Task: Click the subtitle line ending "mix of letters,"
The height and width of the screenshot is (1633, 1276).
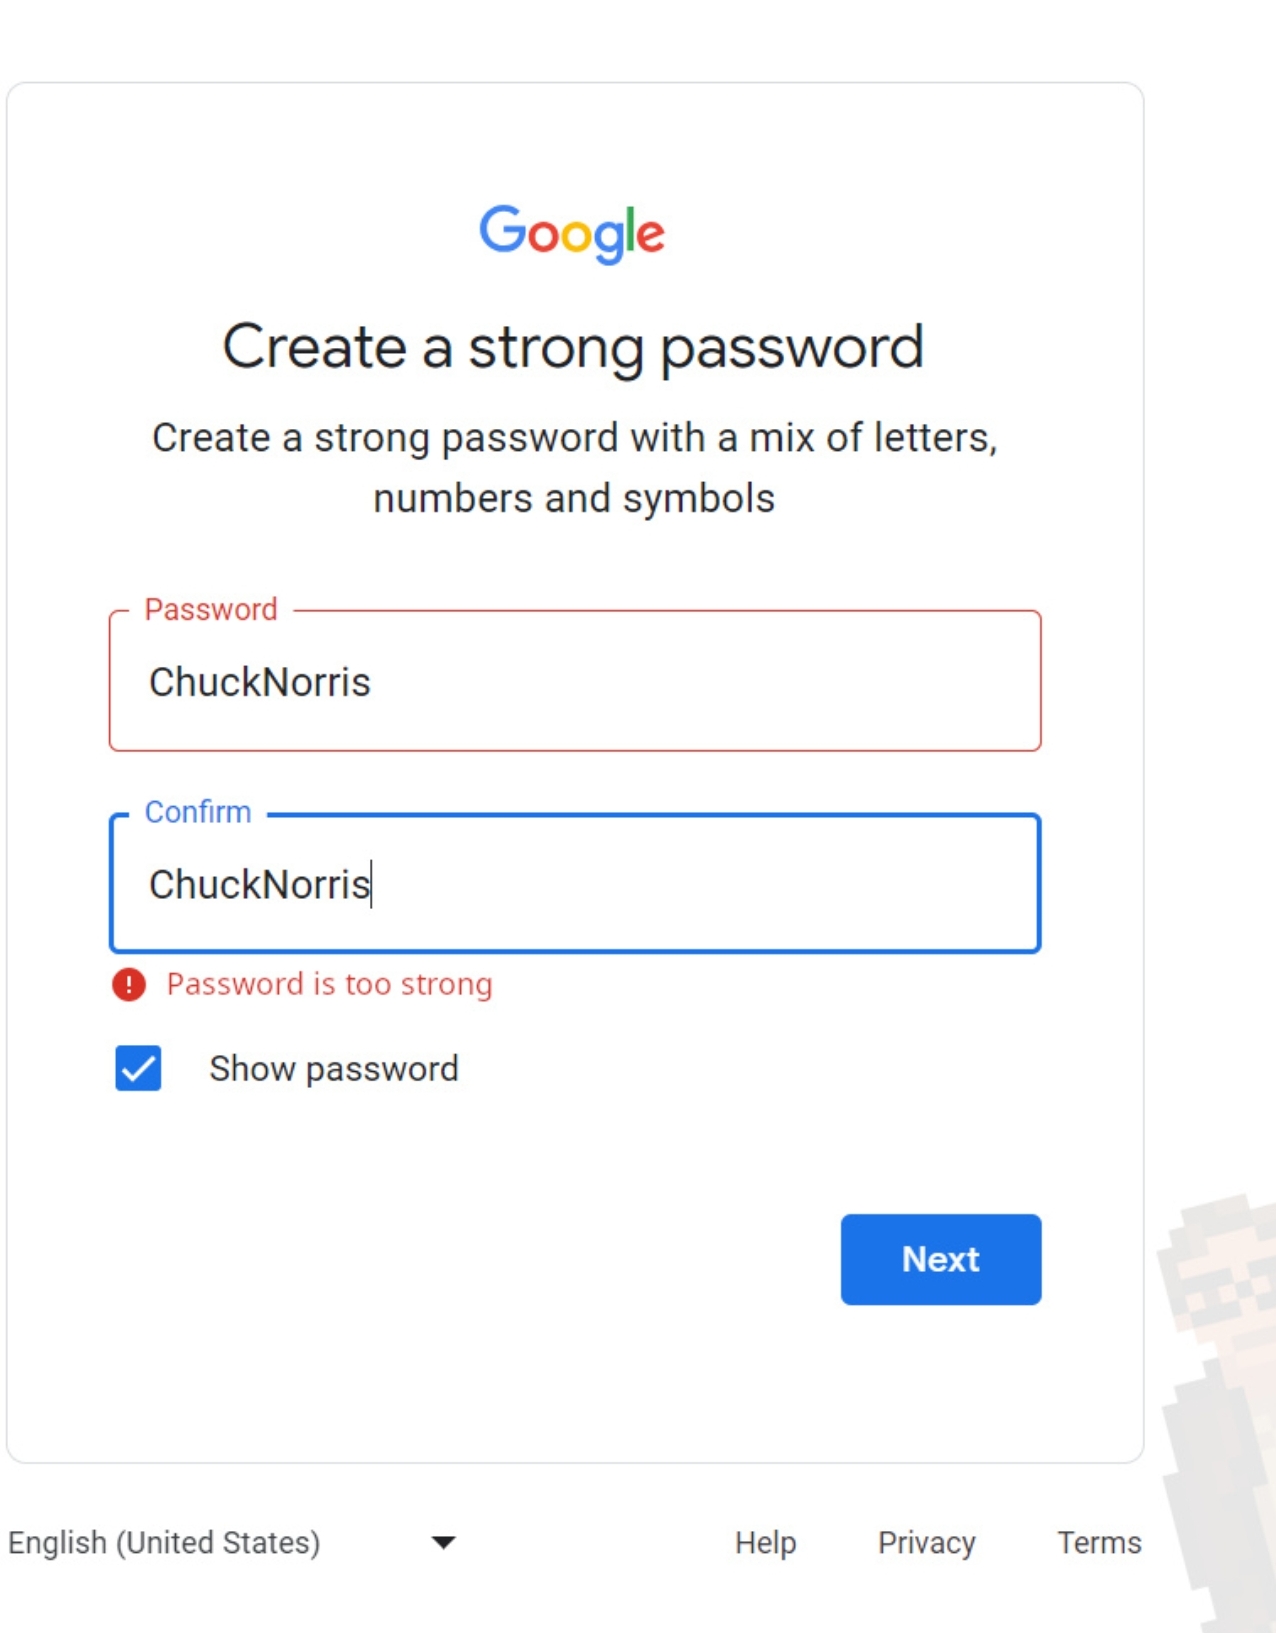Action: pos(574,438)
